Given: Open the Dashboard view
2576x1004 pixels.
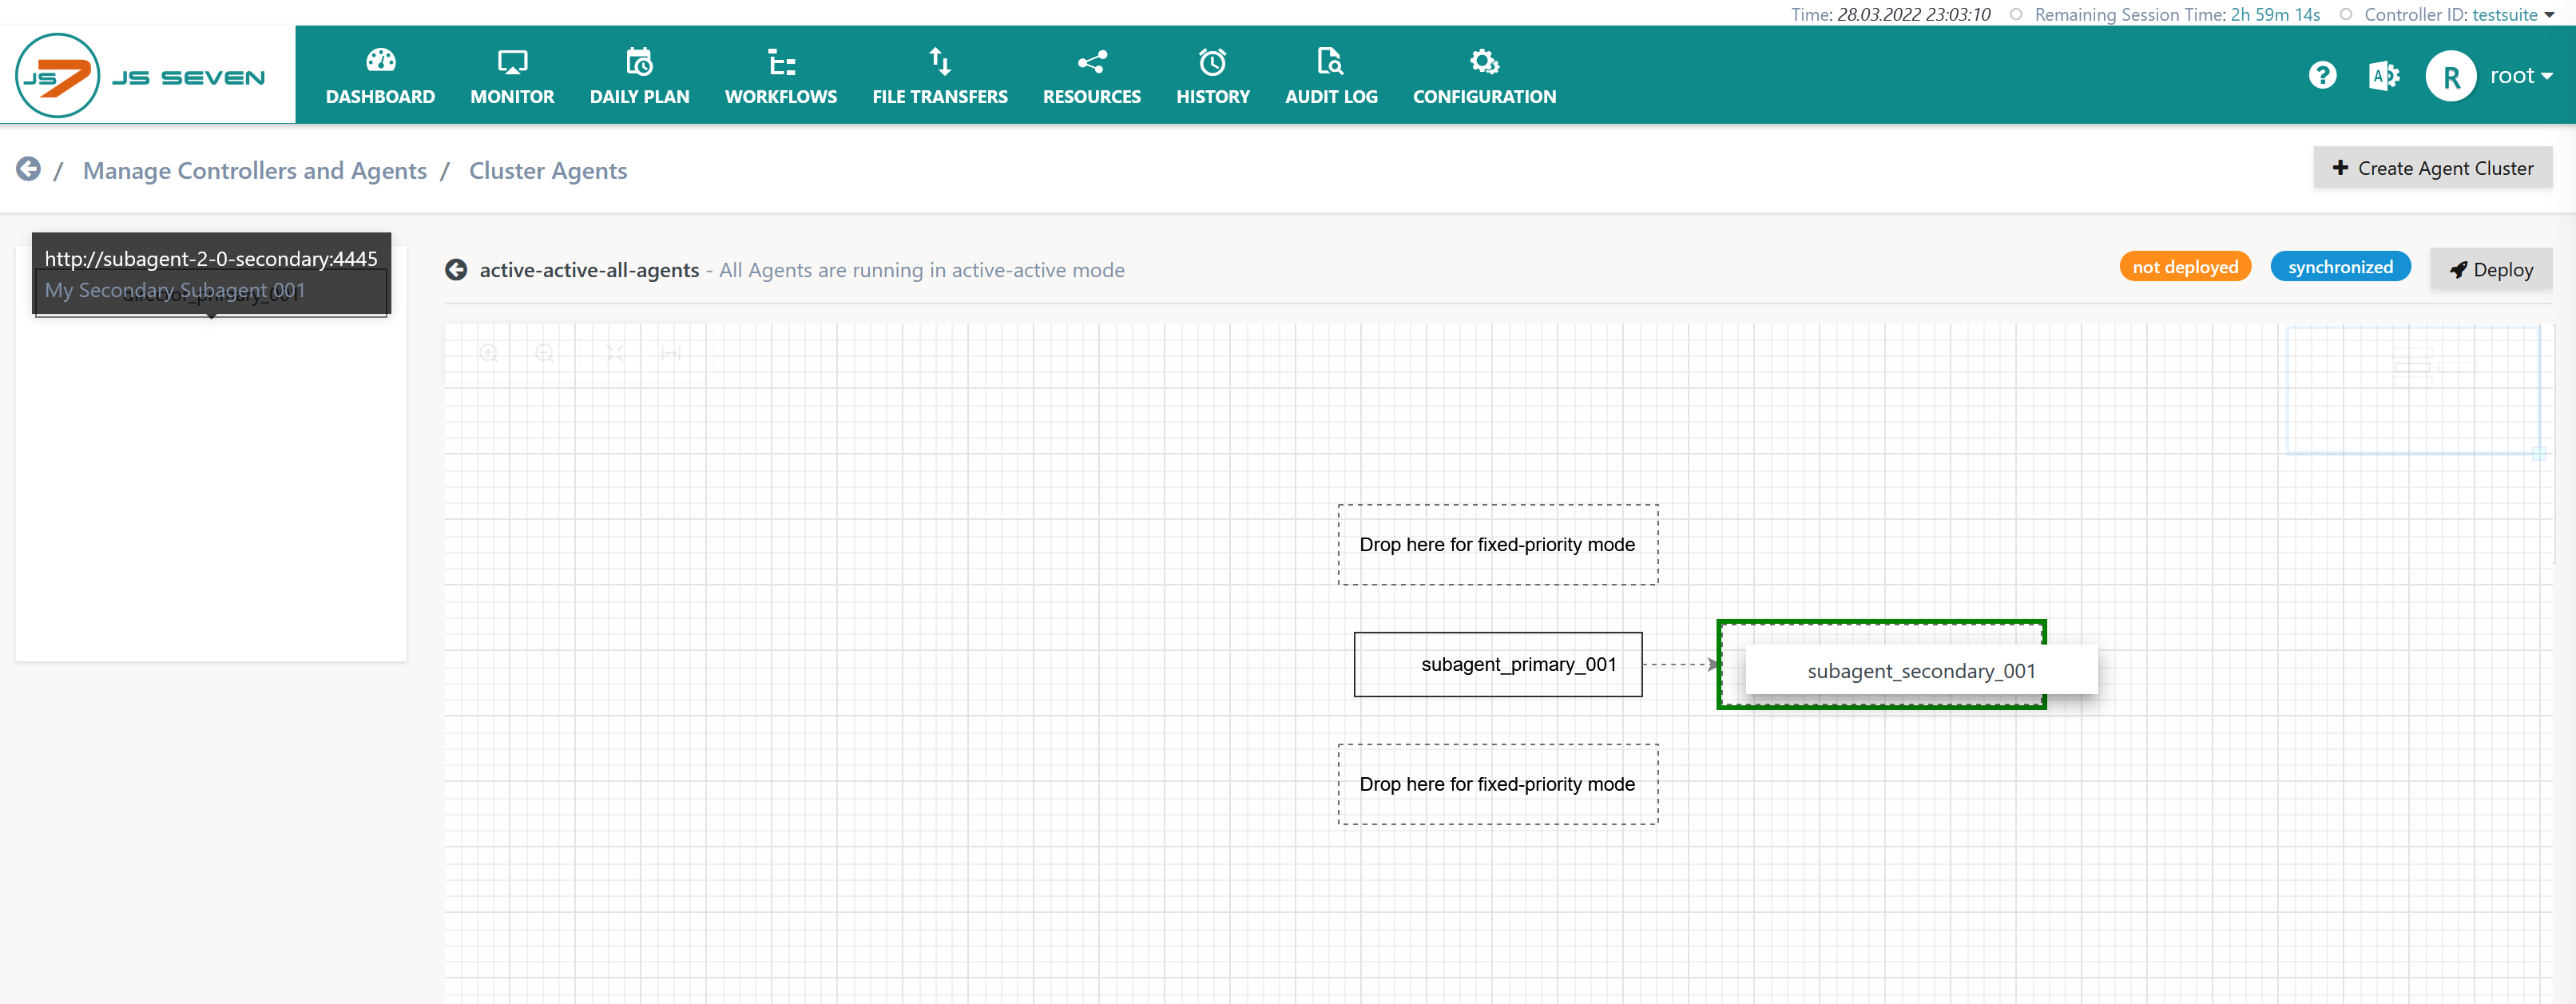Looking at the screenshot, I should coord(380,76).
